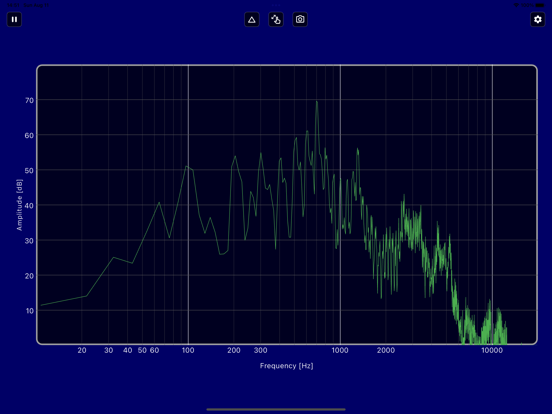Click the 'Amplitude [dB]' axis label
Image resolution: width=552 pixels, height=414 pixels.
click(x=19, y=205)
